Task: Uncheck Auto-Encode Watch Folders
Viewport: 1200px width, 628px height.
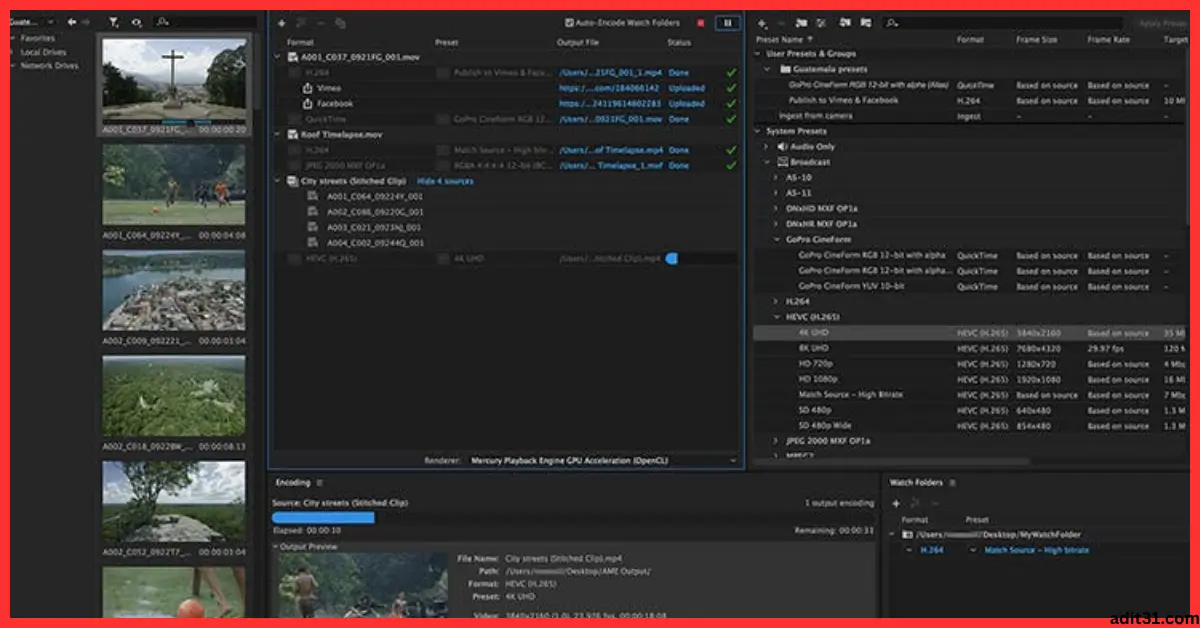Action: tap(569, 21)
